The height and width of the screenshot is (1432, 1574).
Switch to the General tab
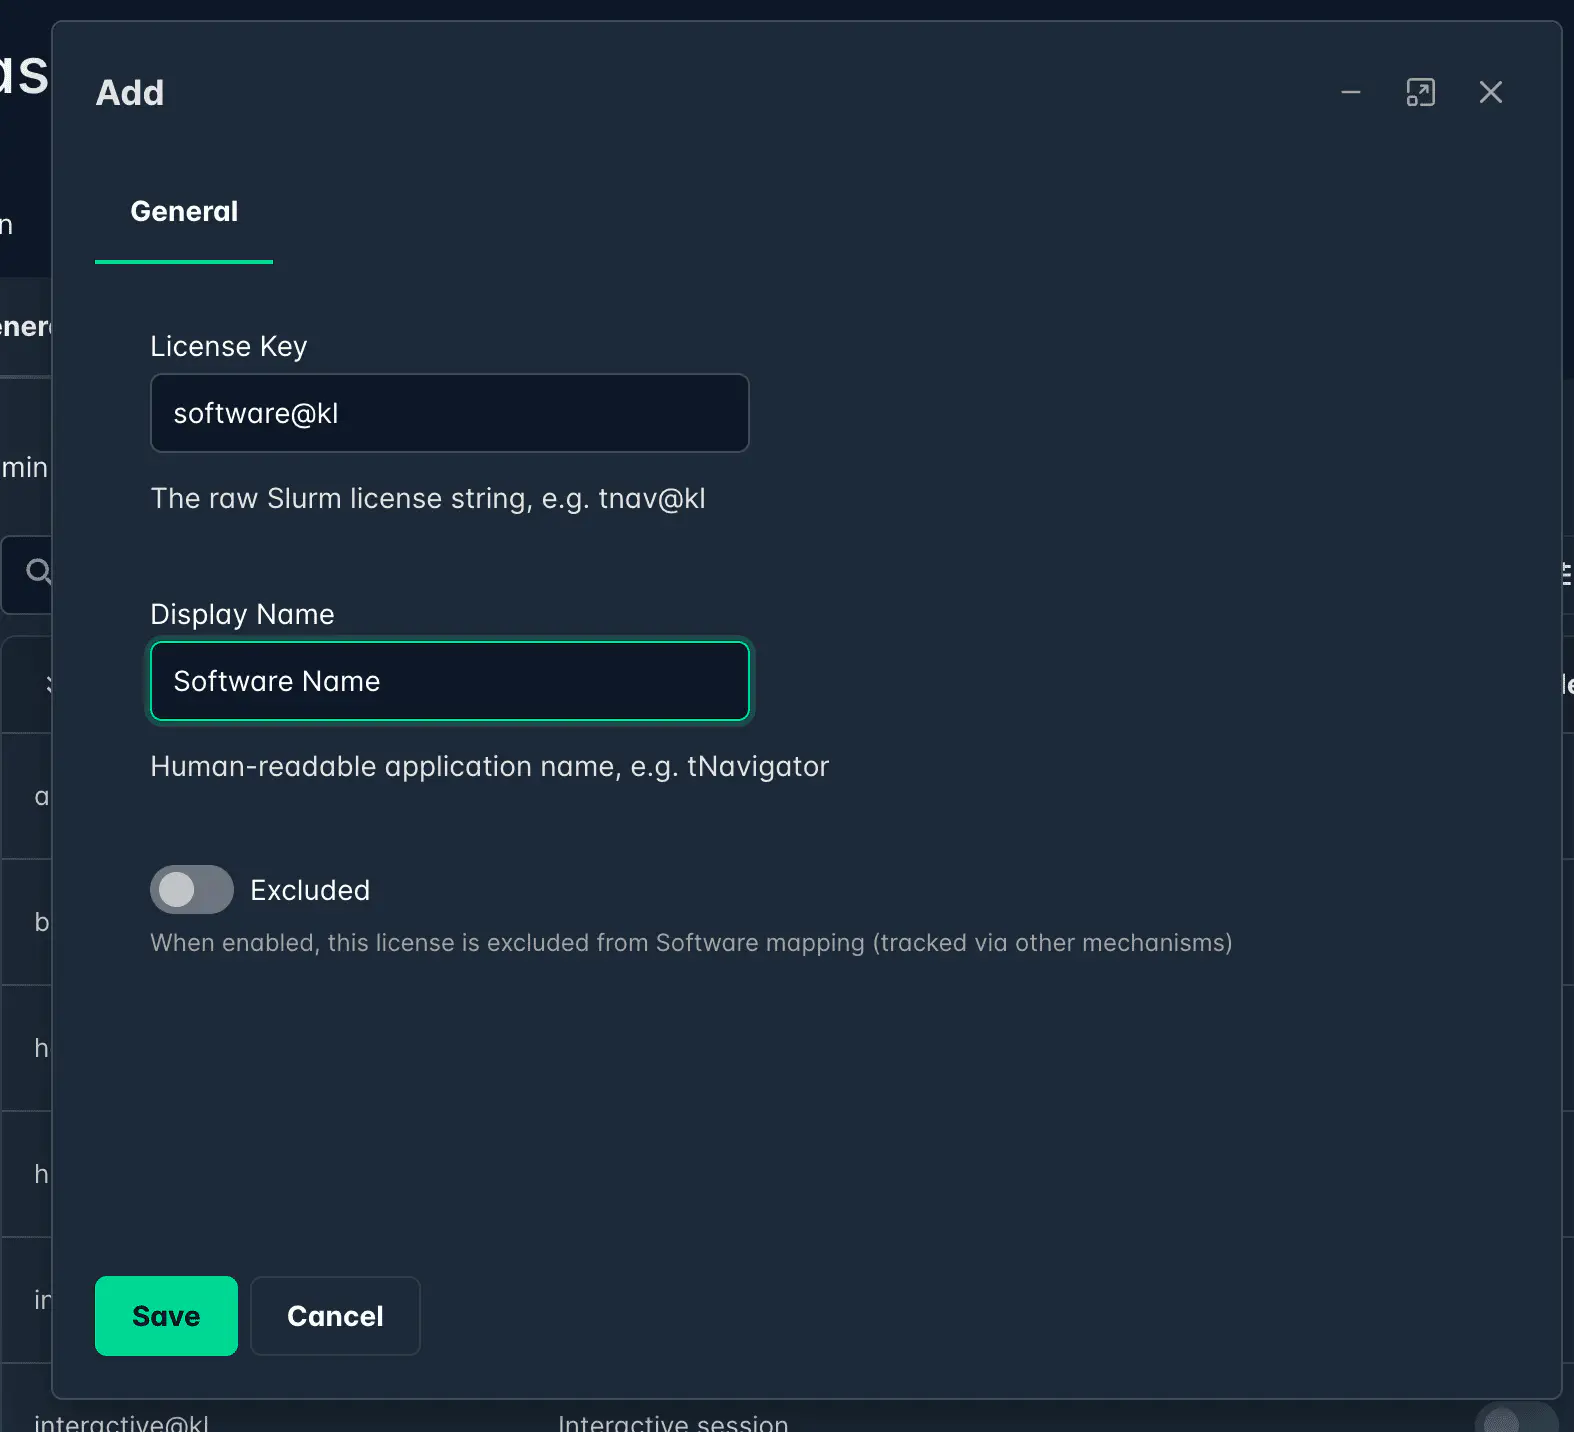tap(184, 212)
